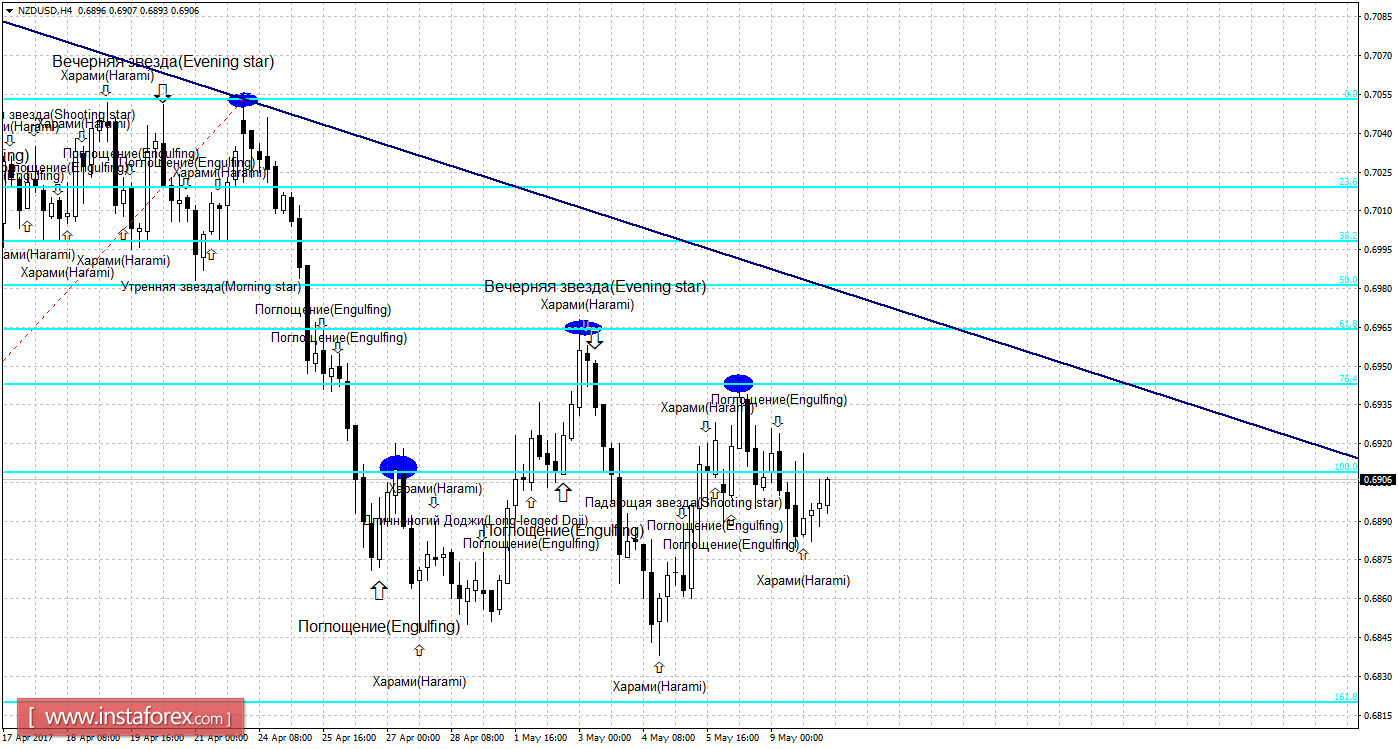The height and width of the screenshot is (749, 1398).
Task: Click the 38.2 Fibonacci level label
Action: tap(1348, 236)
